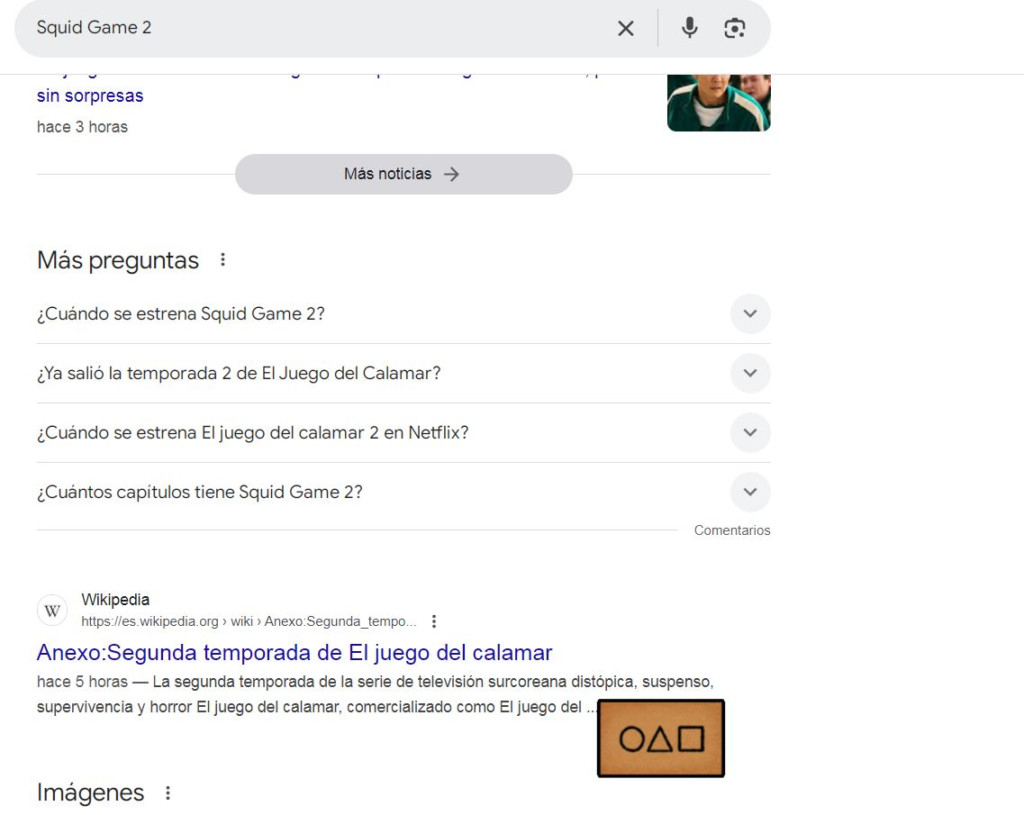Screen dimensions: 1024x815
Task: Click the Imágenes section heading
Action: (90, 792)
